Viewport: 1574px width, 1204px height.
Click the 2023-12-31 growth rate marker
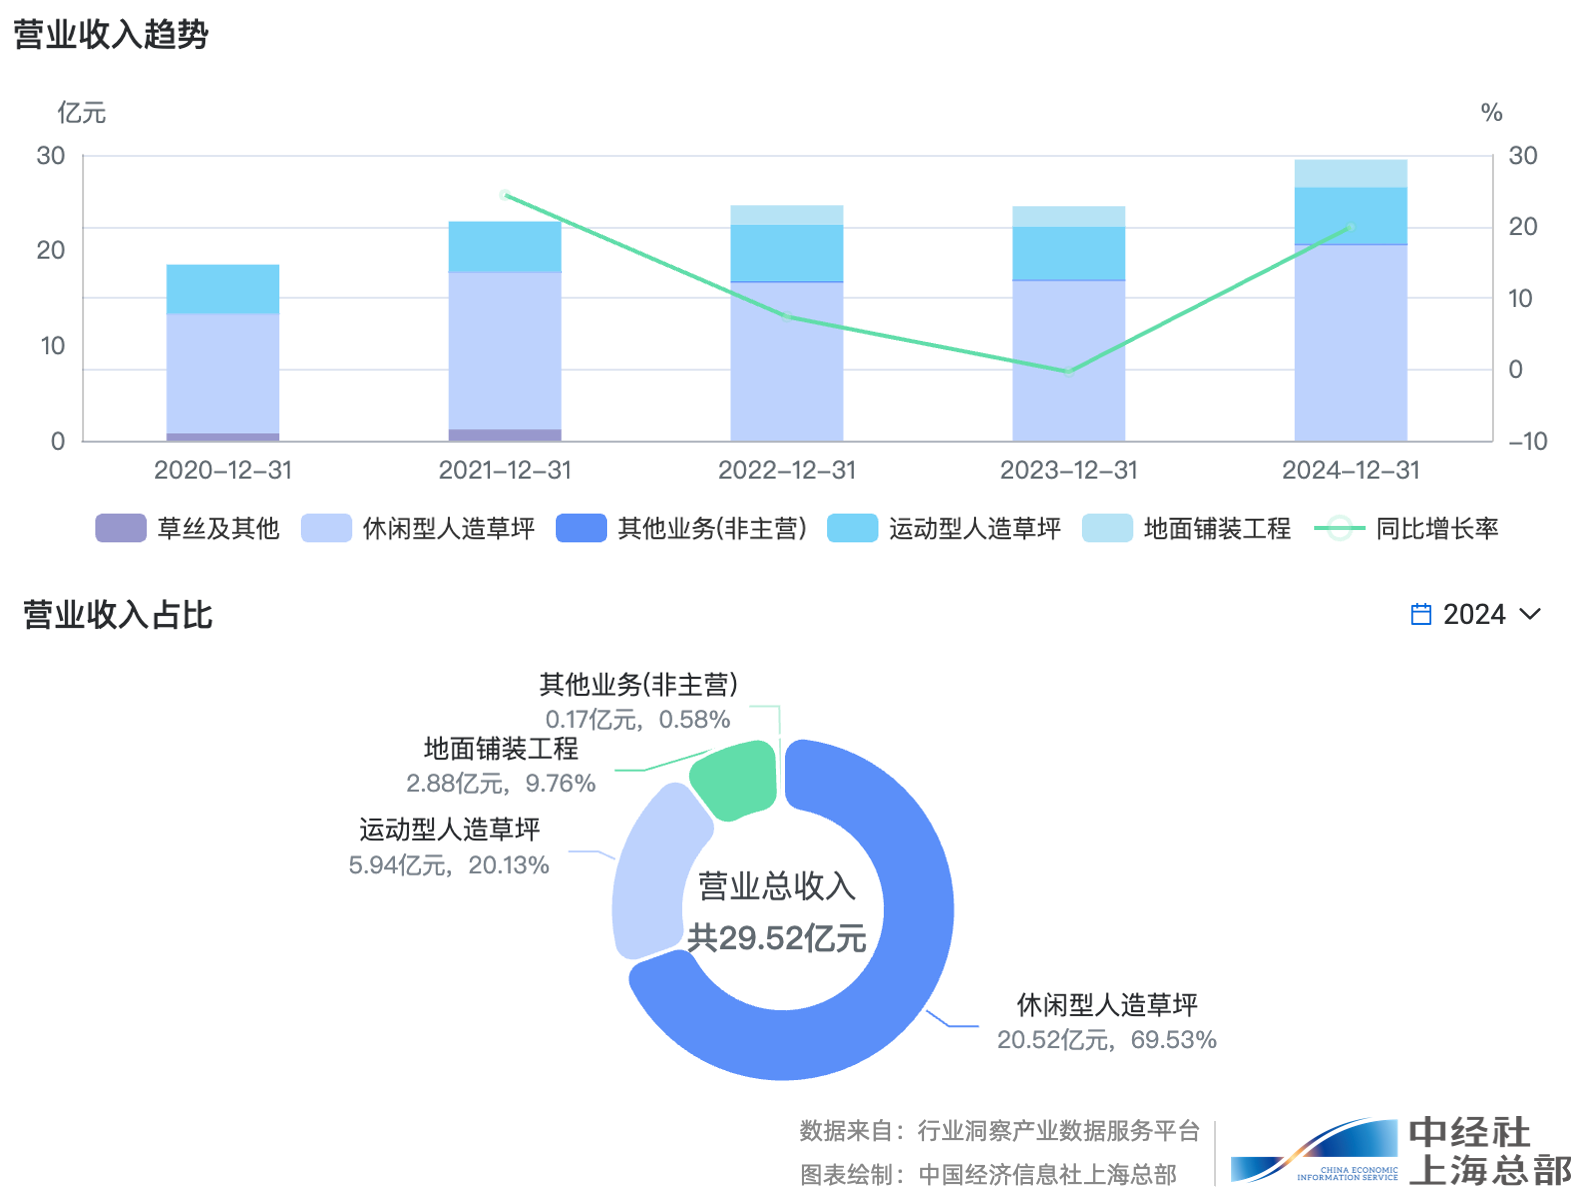tap(1068, 371)
